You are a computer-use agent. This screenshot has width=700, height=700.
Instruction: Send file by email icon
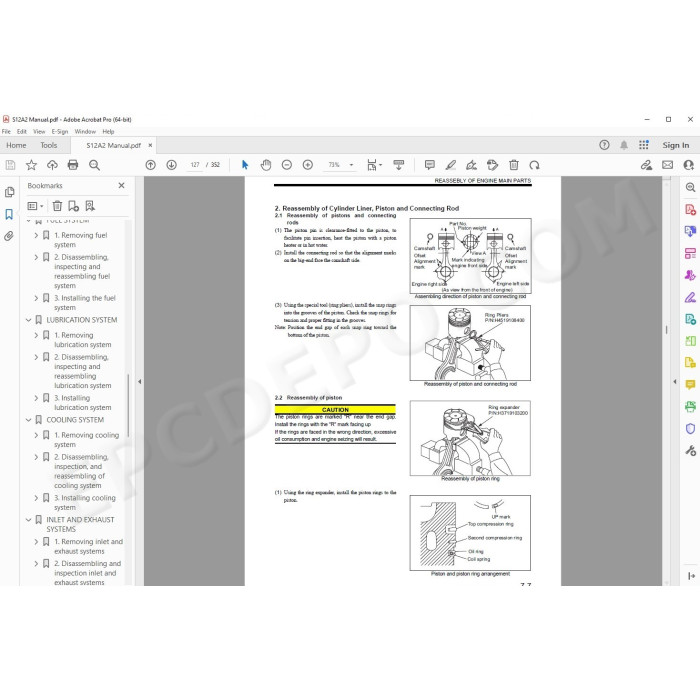click(667, 165)
